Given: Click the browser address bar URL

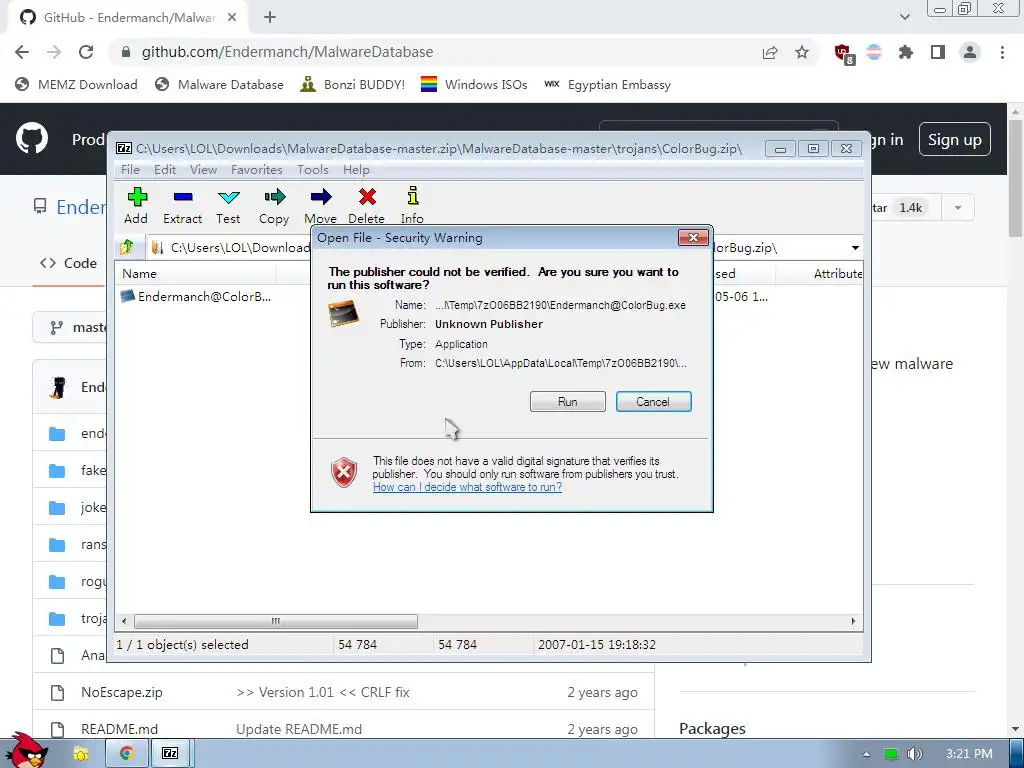Looking at the screenshot, I should point(287,52).
